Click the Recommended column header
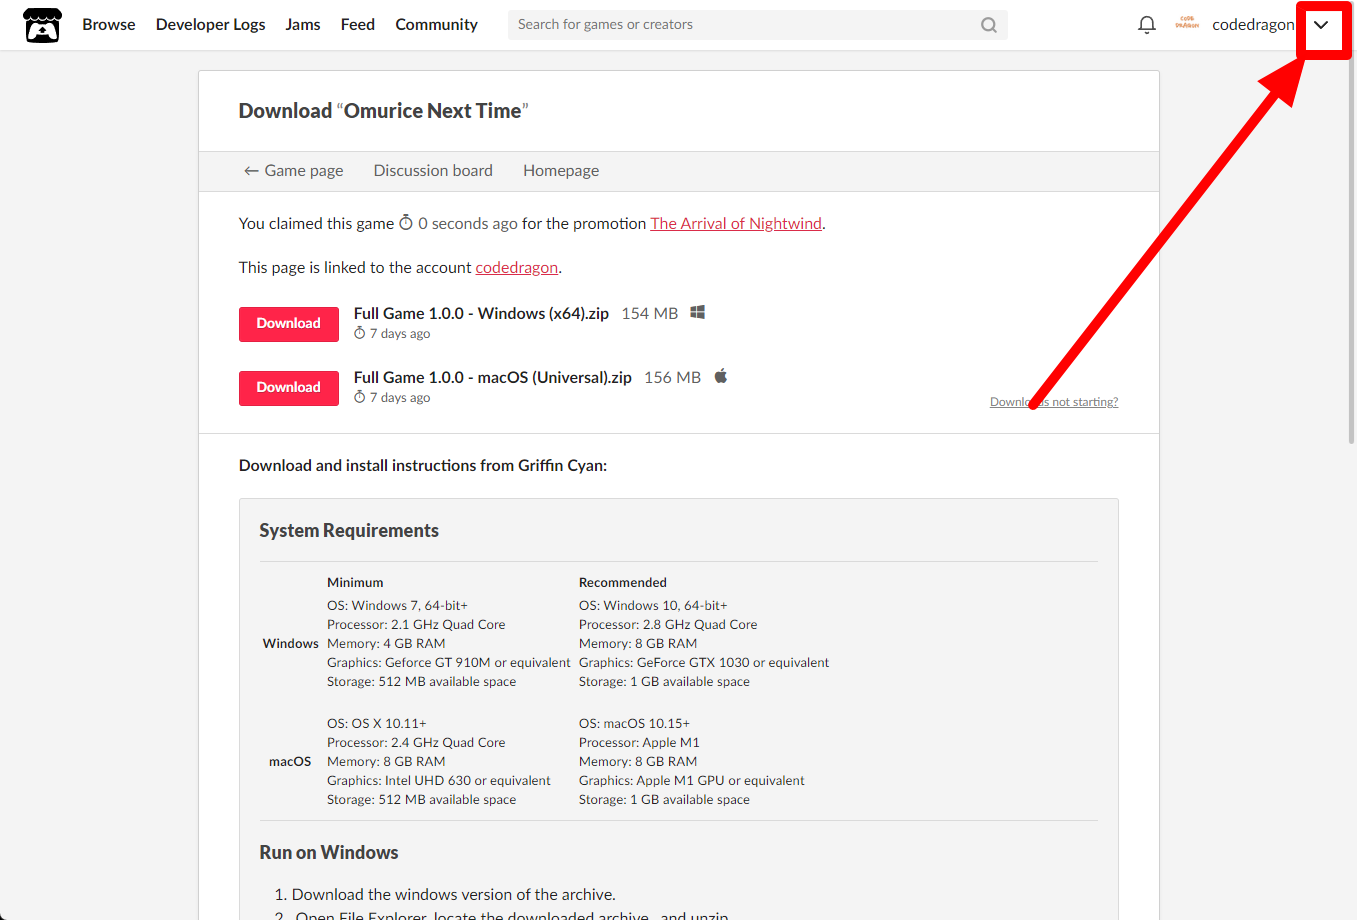Image resolution: width=1357 pixels, height=920 pixels. coord(623,582)
